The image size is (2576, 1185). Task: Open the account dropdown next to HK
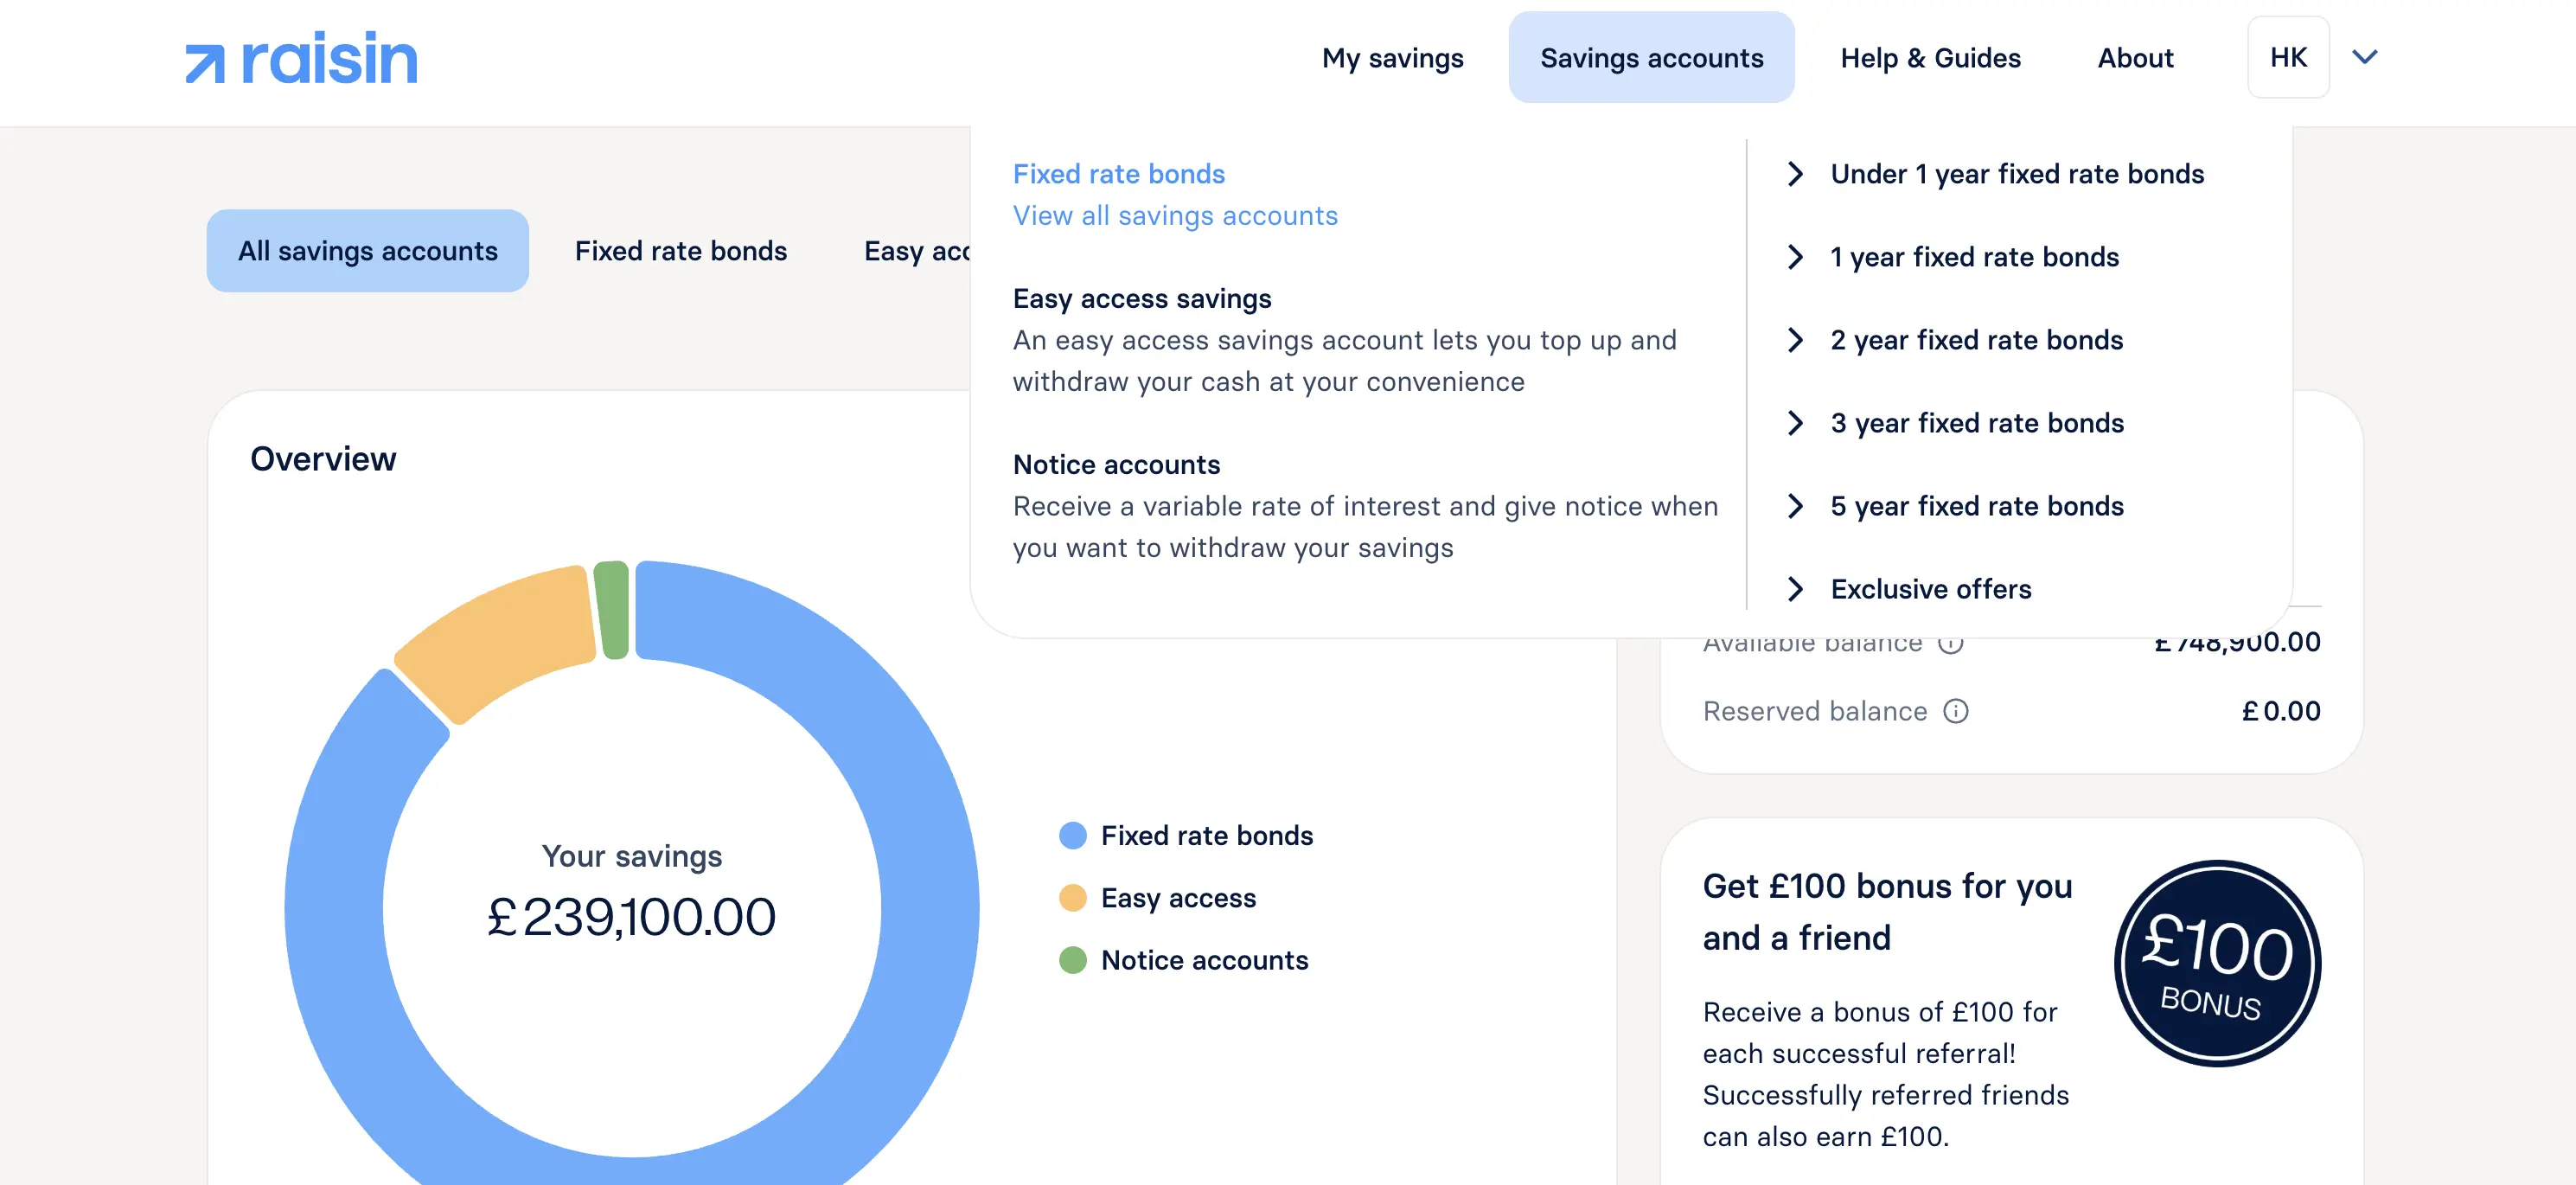click(2365, 58)
